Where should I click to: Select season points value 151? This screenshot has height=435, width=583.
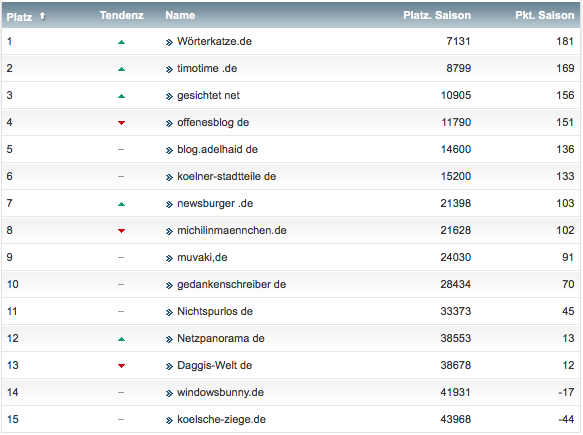click(565, 122)
